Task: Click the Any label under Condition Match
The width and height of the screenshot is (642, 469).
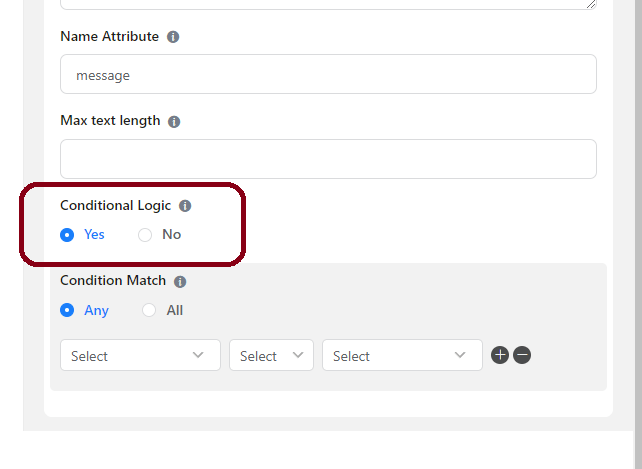Action: [x=97, y=310]
